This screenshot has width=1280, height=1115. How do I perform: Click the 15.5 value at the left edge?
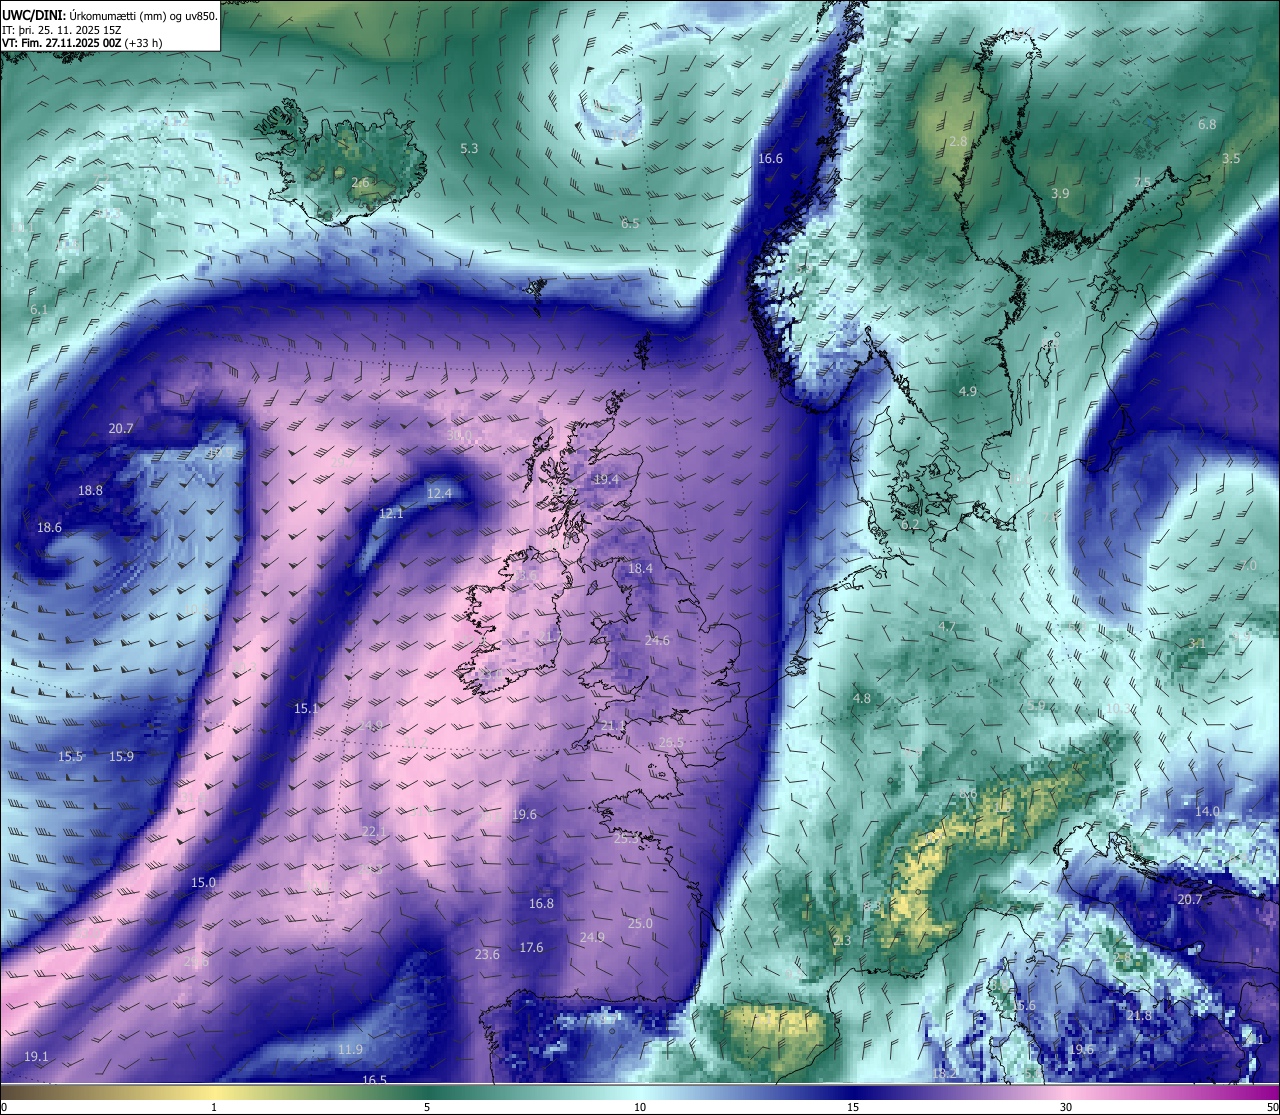(70, 757)
